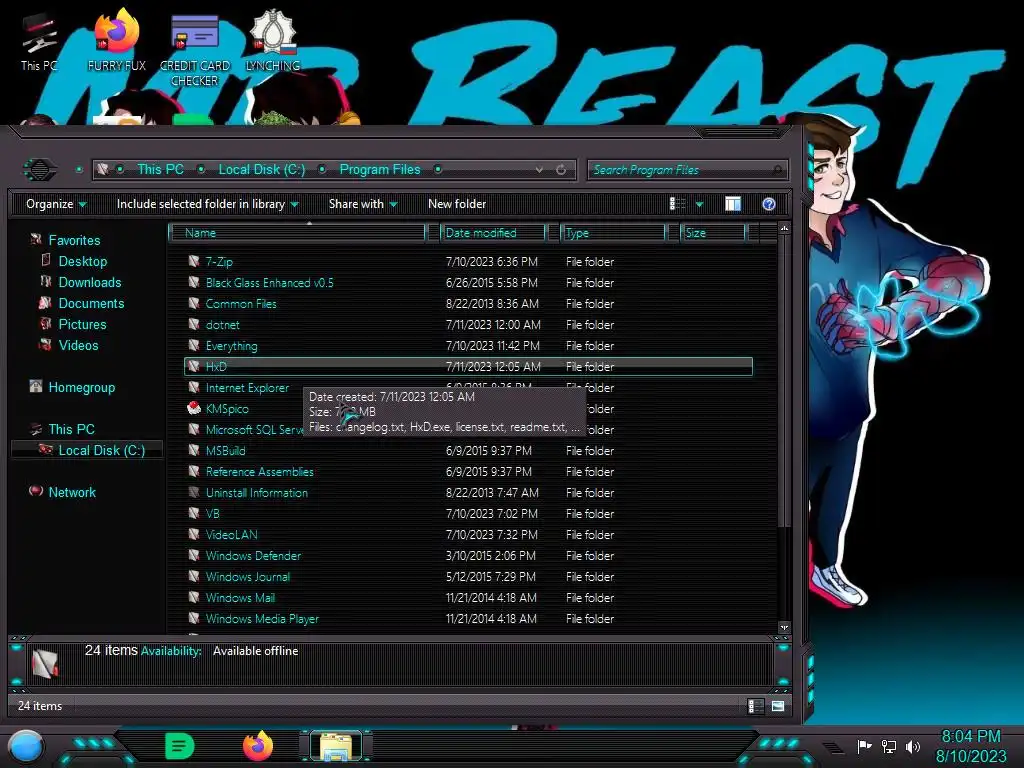Viewport: 1024px width, 768px height.
Task: Sort by the Name column header
Action: pyautogui.click(x=297, y=233)
